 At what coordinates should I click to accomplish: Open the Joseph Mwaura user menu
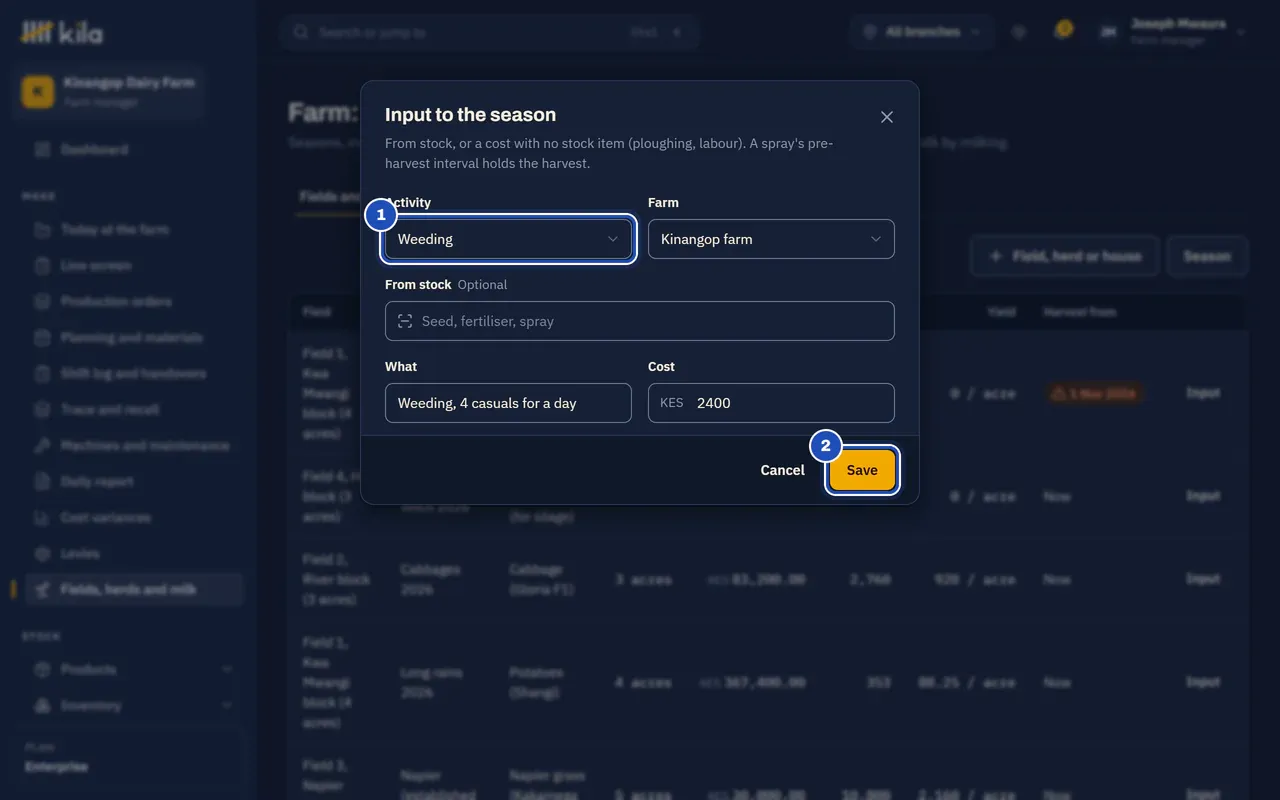pyautogui.click(x=1173, y=32)
